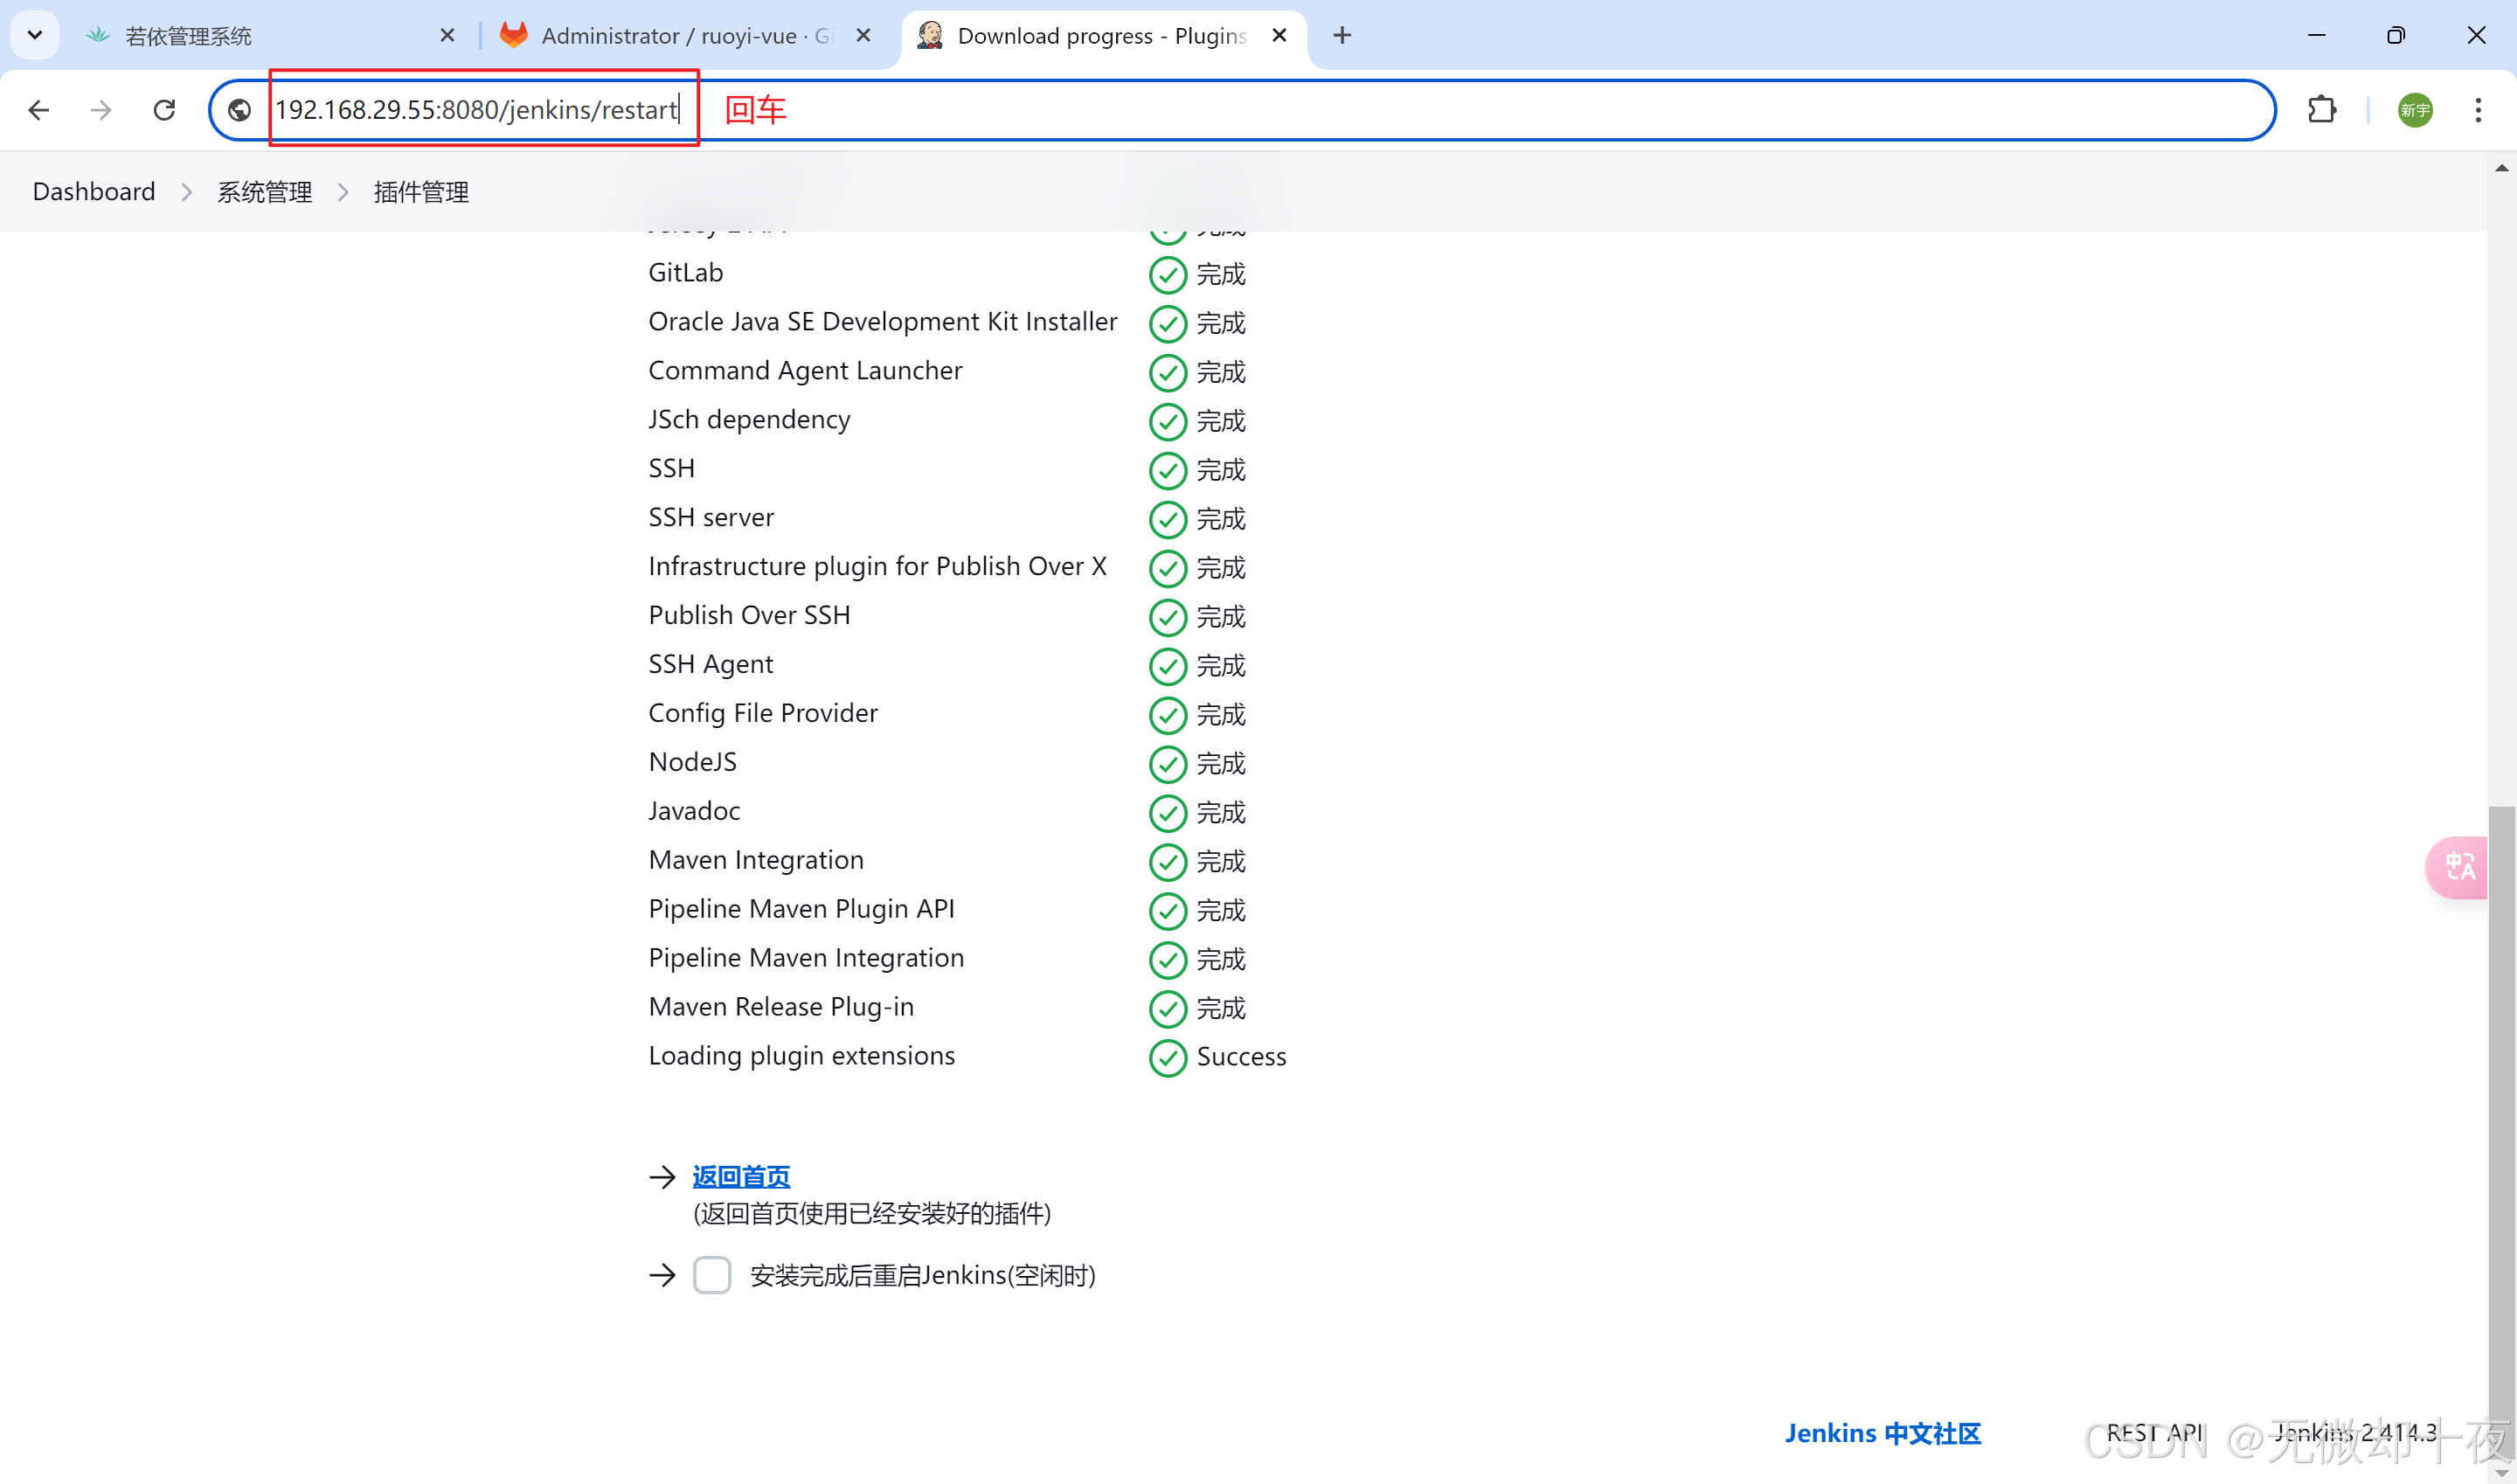Enable restart Jenkins after install checkbox

point(712,1275)
